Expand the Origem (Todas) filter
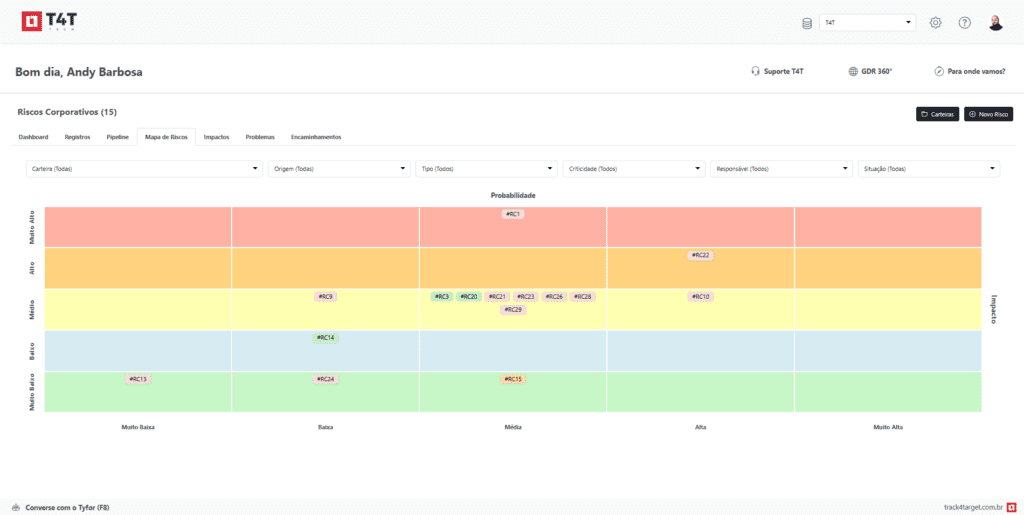 (x=339, y=169)
